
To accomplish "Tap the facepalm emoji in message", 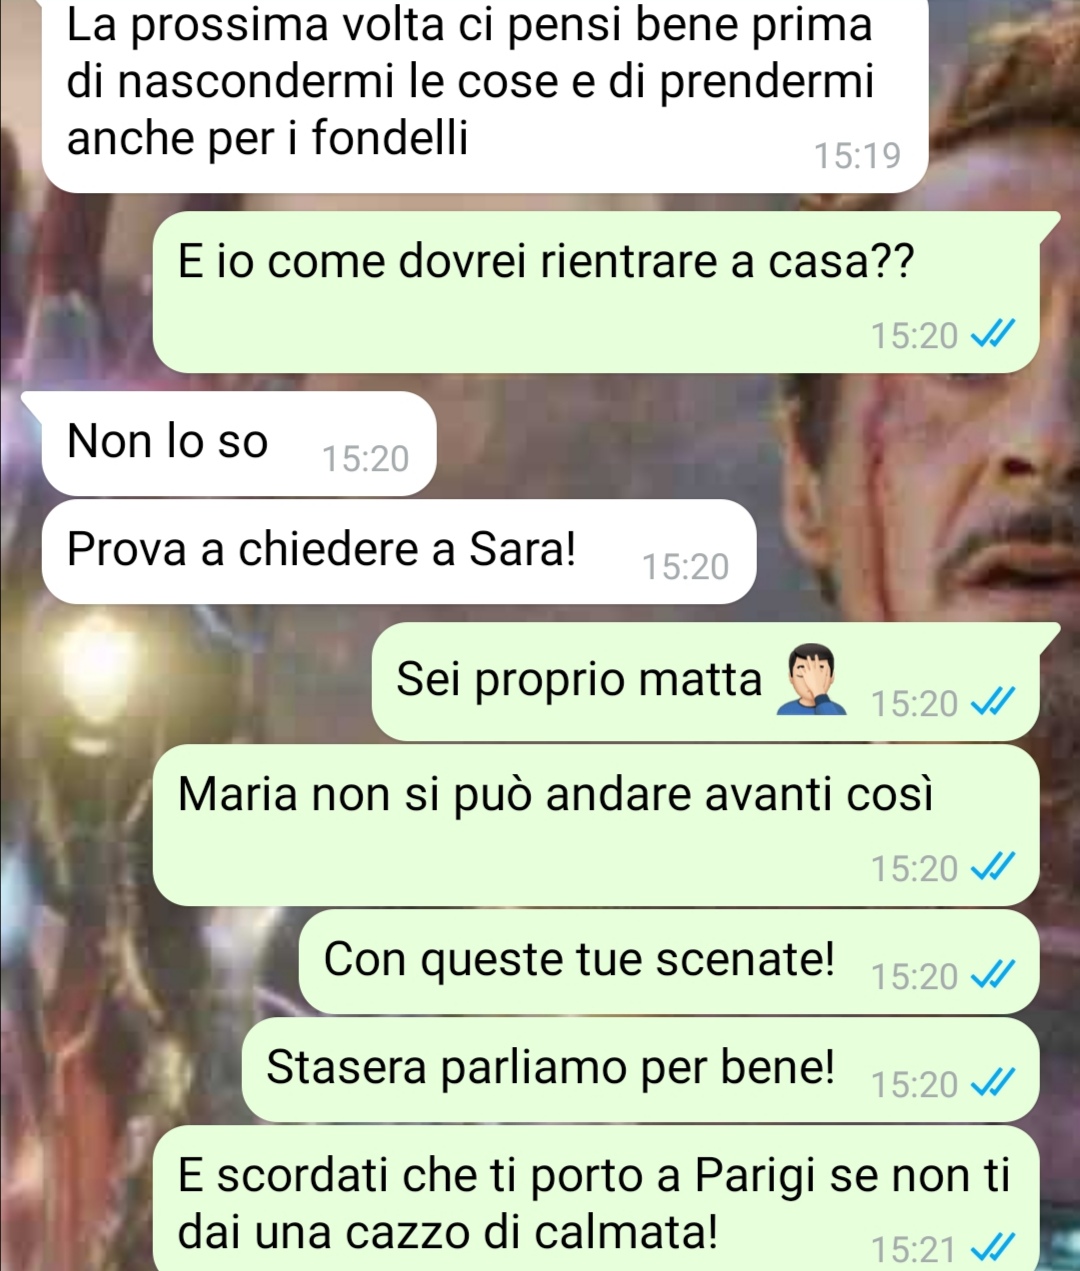I will tap(811, 679).
